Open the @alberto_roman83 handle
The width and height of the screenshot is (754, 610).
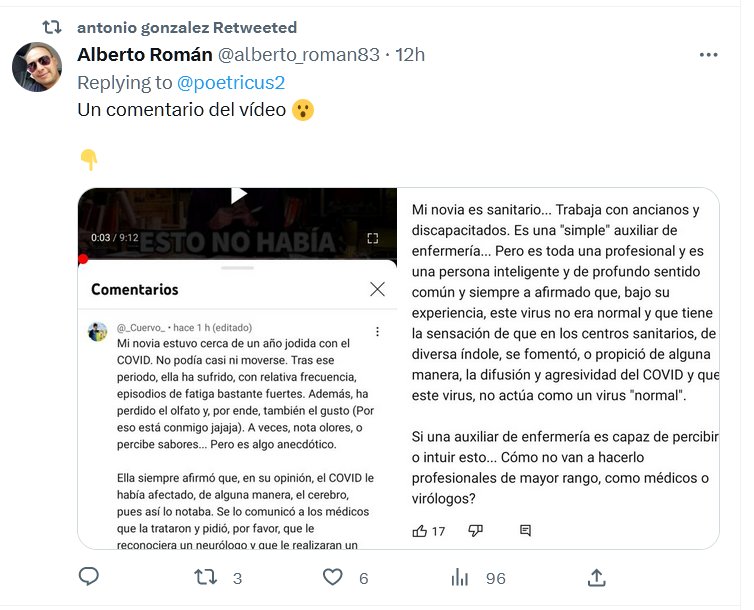tap(299, 55)
